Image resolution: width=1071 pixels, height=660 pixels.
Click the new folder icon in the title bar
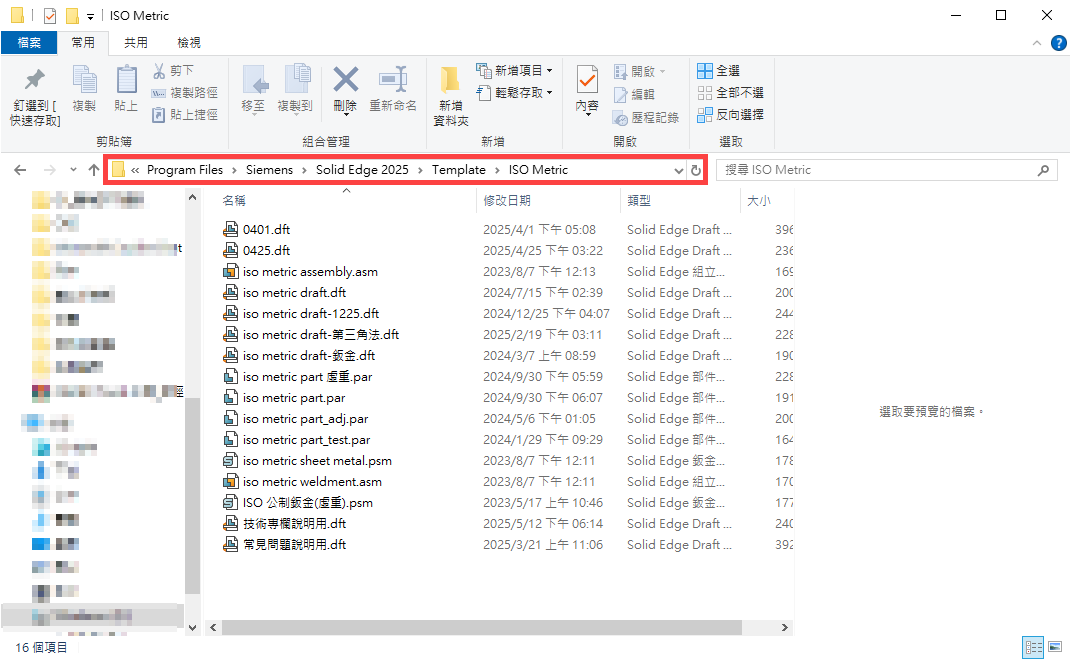tap(72, 16)
